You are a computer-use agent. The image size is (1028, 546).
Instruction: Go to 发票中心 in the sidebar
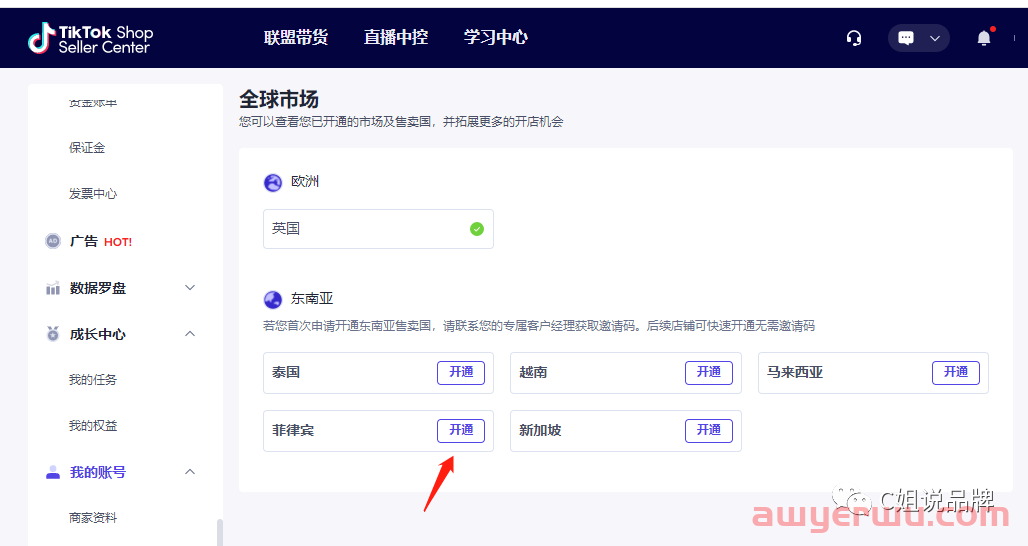pos(93,193)
